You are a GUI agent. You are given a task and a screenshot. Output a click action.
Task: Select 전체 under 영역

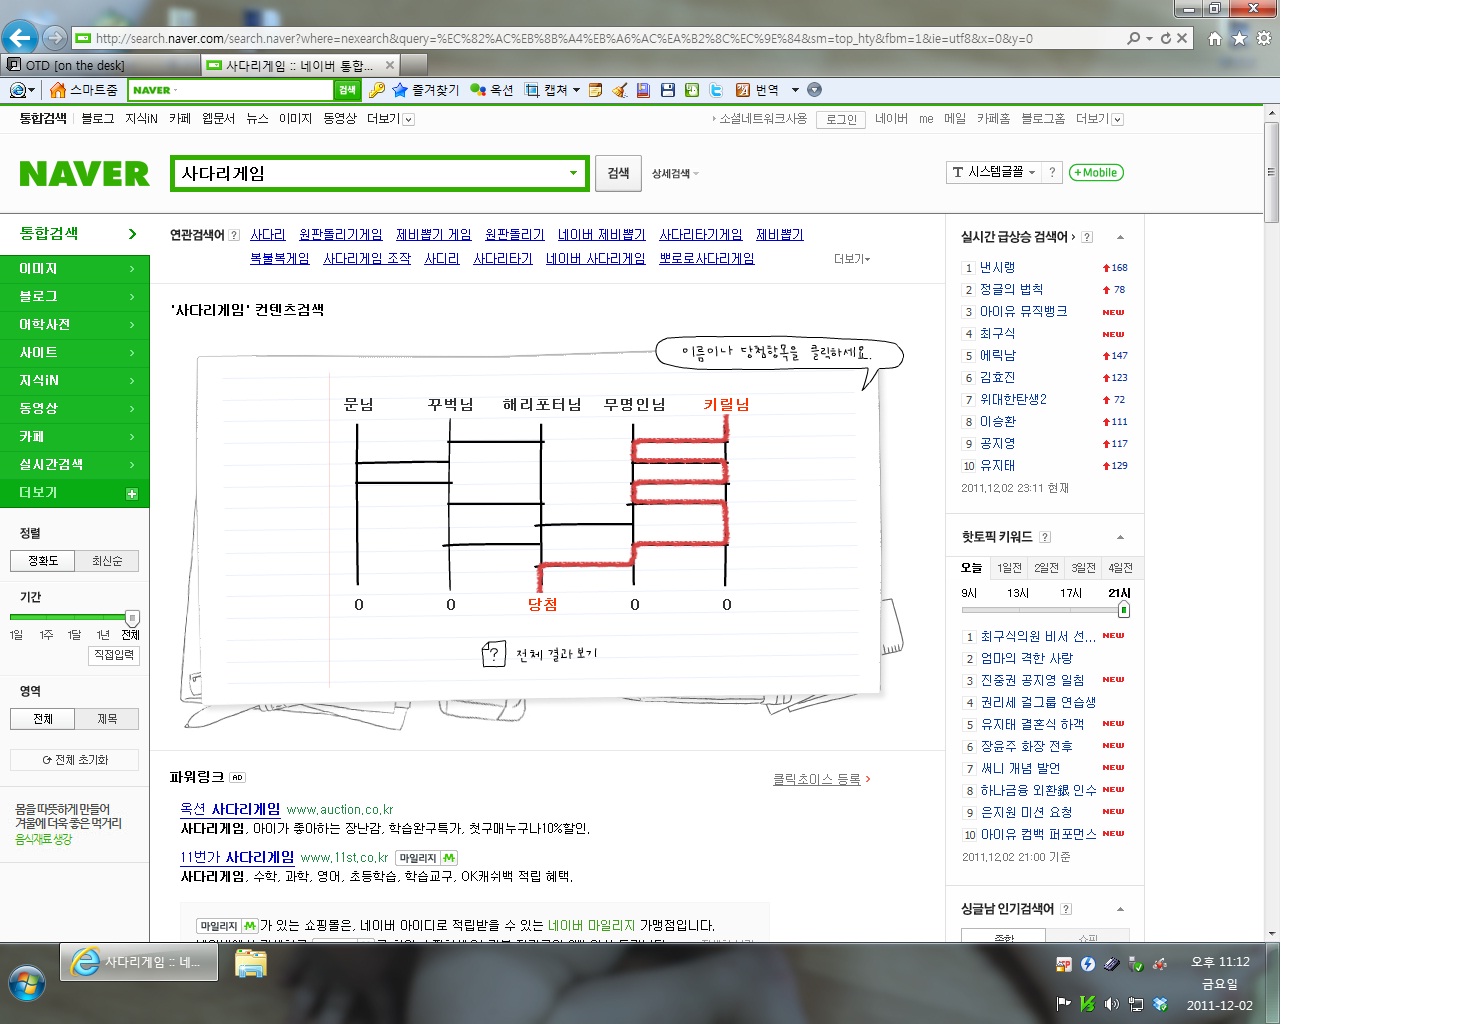[43, 719]
